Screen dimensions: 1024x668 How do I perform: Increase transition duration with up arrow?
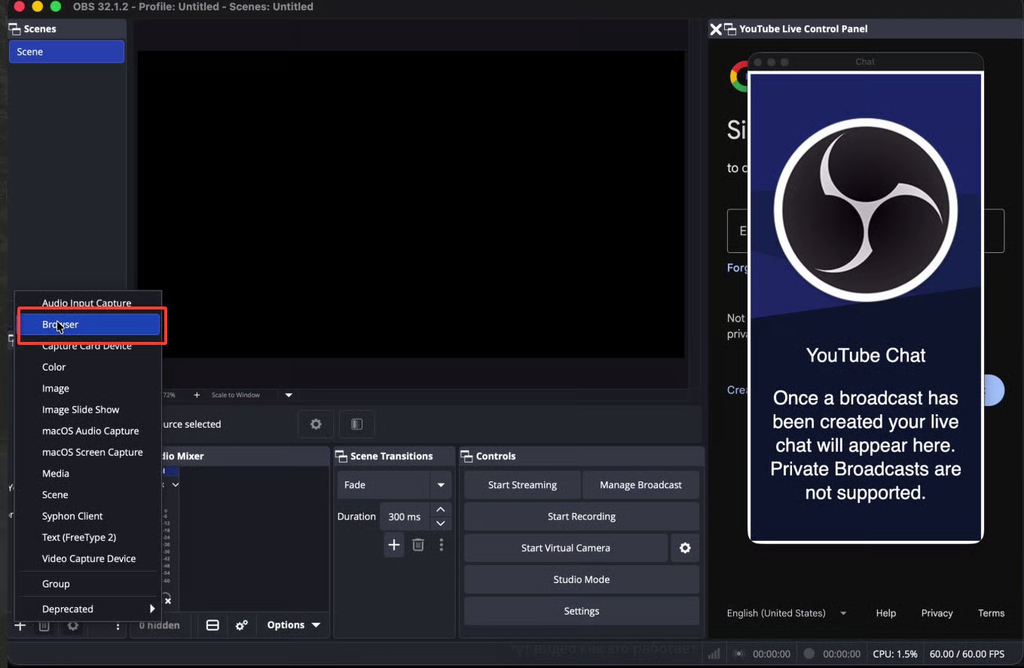(441, 509)
